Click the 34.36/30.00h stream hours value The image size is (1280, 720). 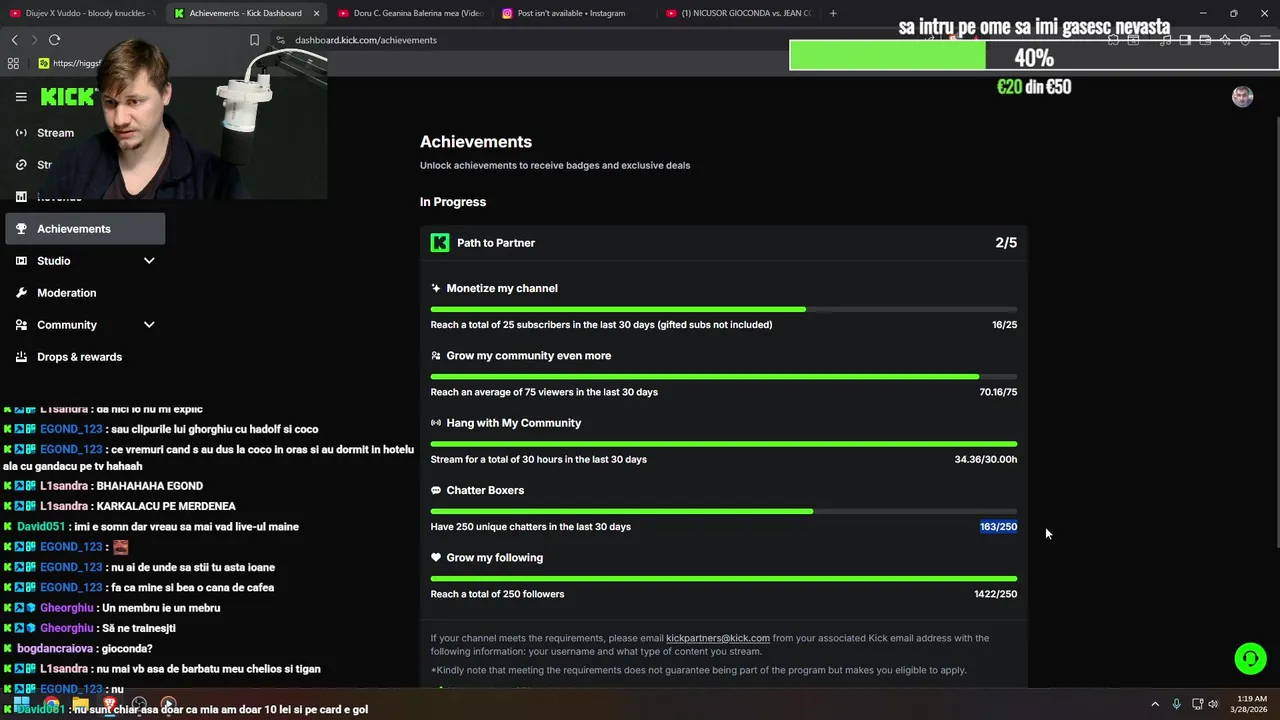click(x=986, y=460)
